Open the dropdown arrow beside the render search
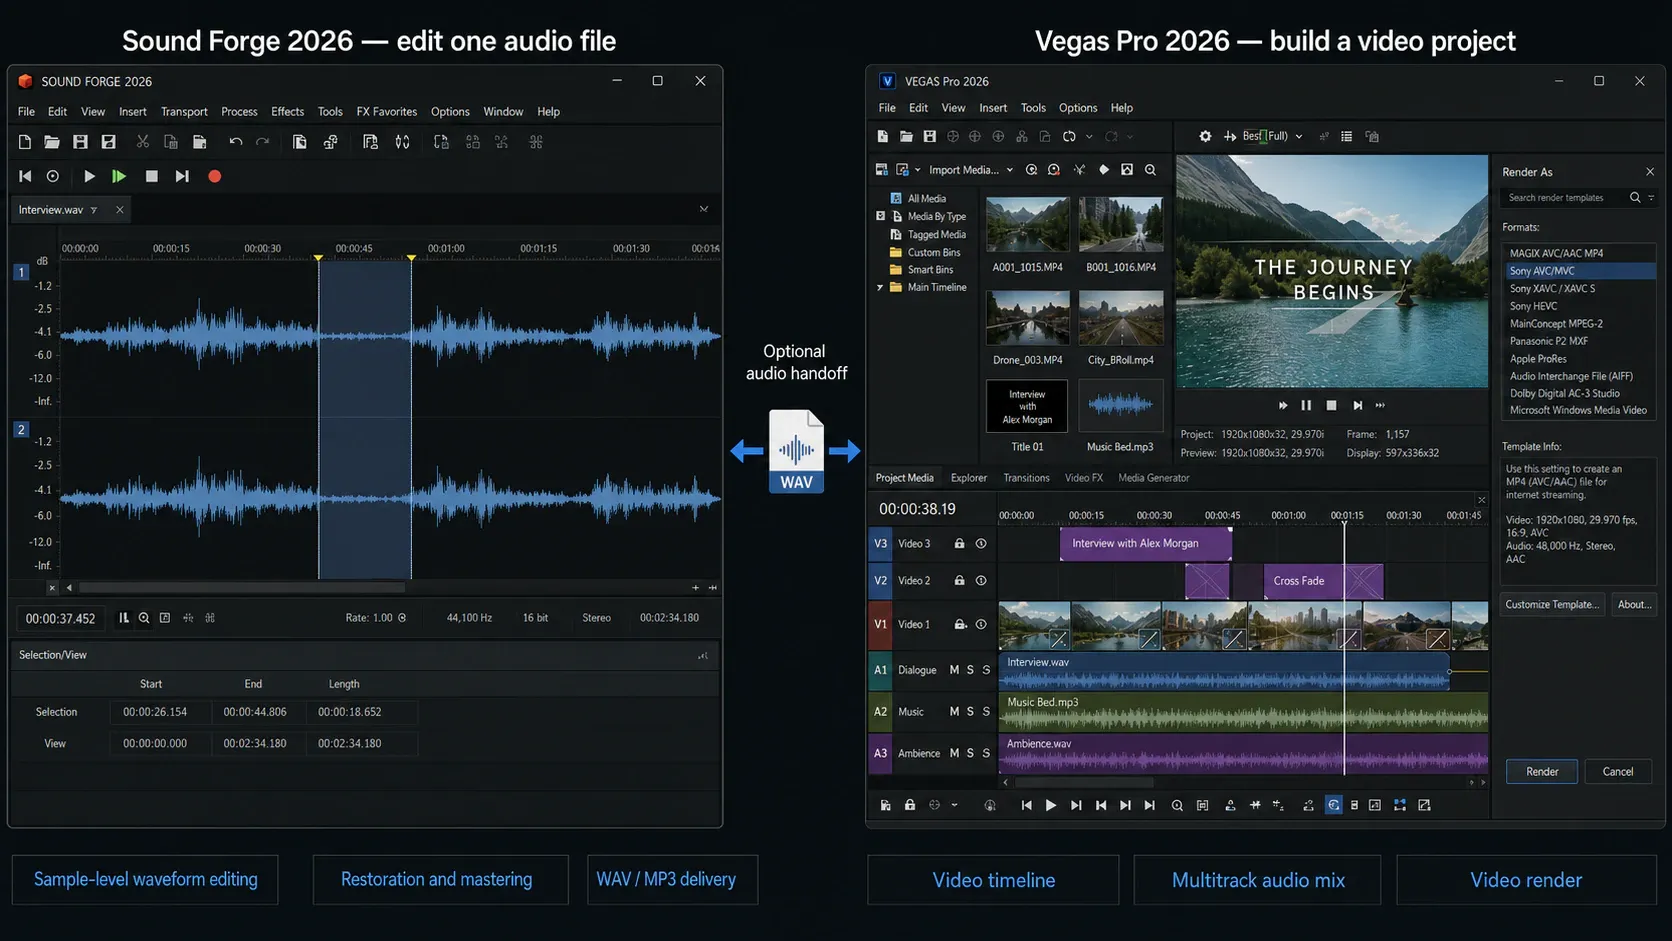This screenshot has height=941, width=1672. pos(1651,198)
